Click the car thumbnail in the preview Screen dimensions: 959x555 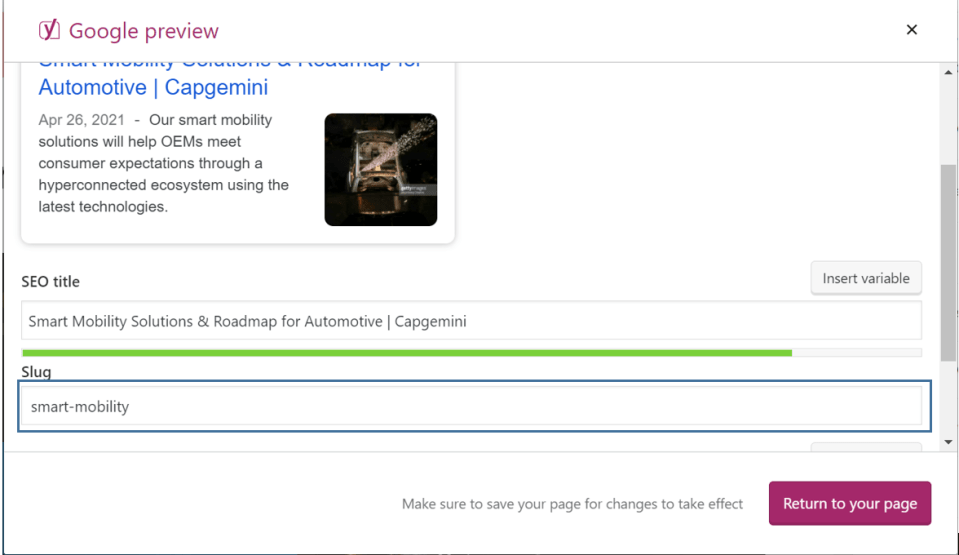[x=380, y=169]
